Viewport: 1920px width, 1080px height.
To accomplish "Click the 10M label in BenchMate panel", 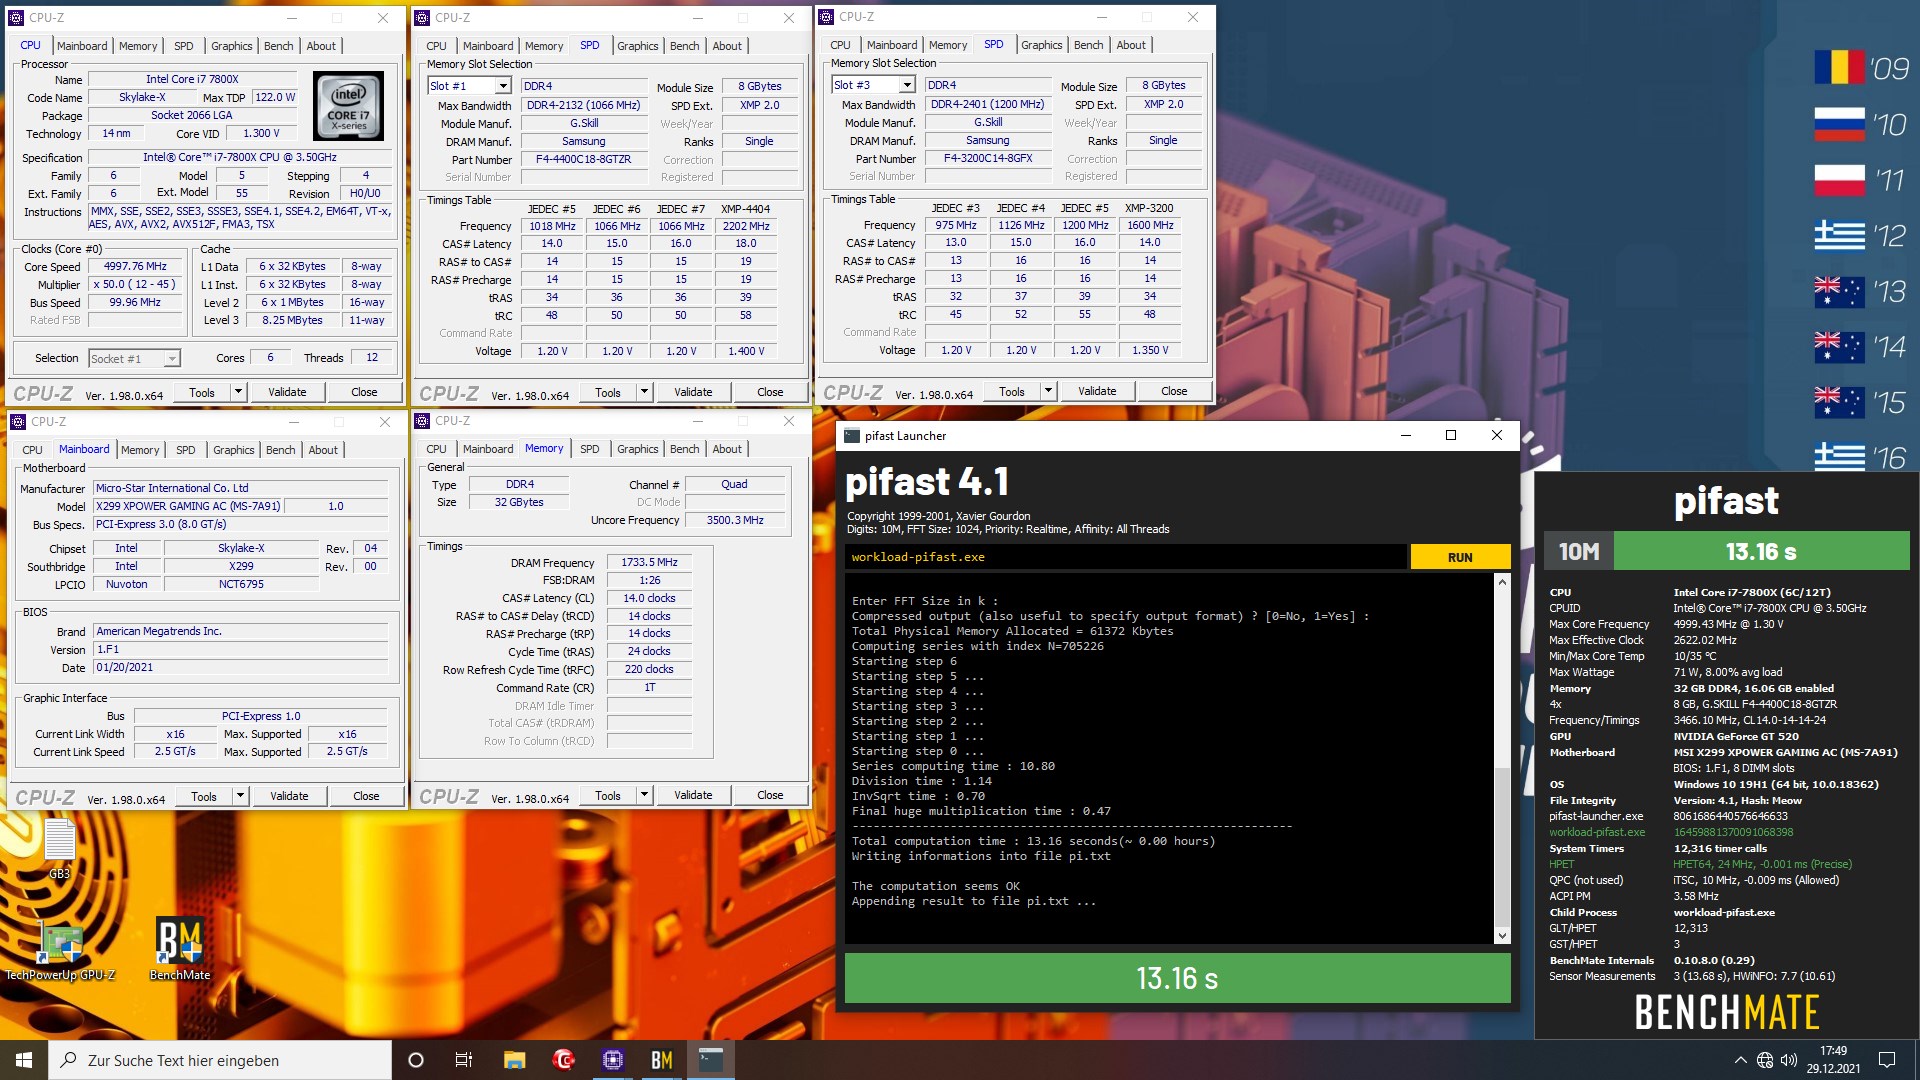I will click(1579, 552).
